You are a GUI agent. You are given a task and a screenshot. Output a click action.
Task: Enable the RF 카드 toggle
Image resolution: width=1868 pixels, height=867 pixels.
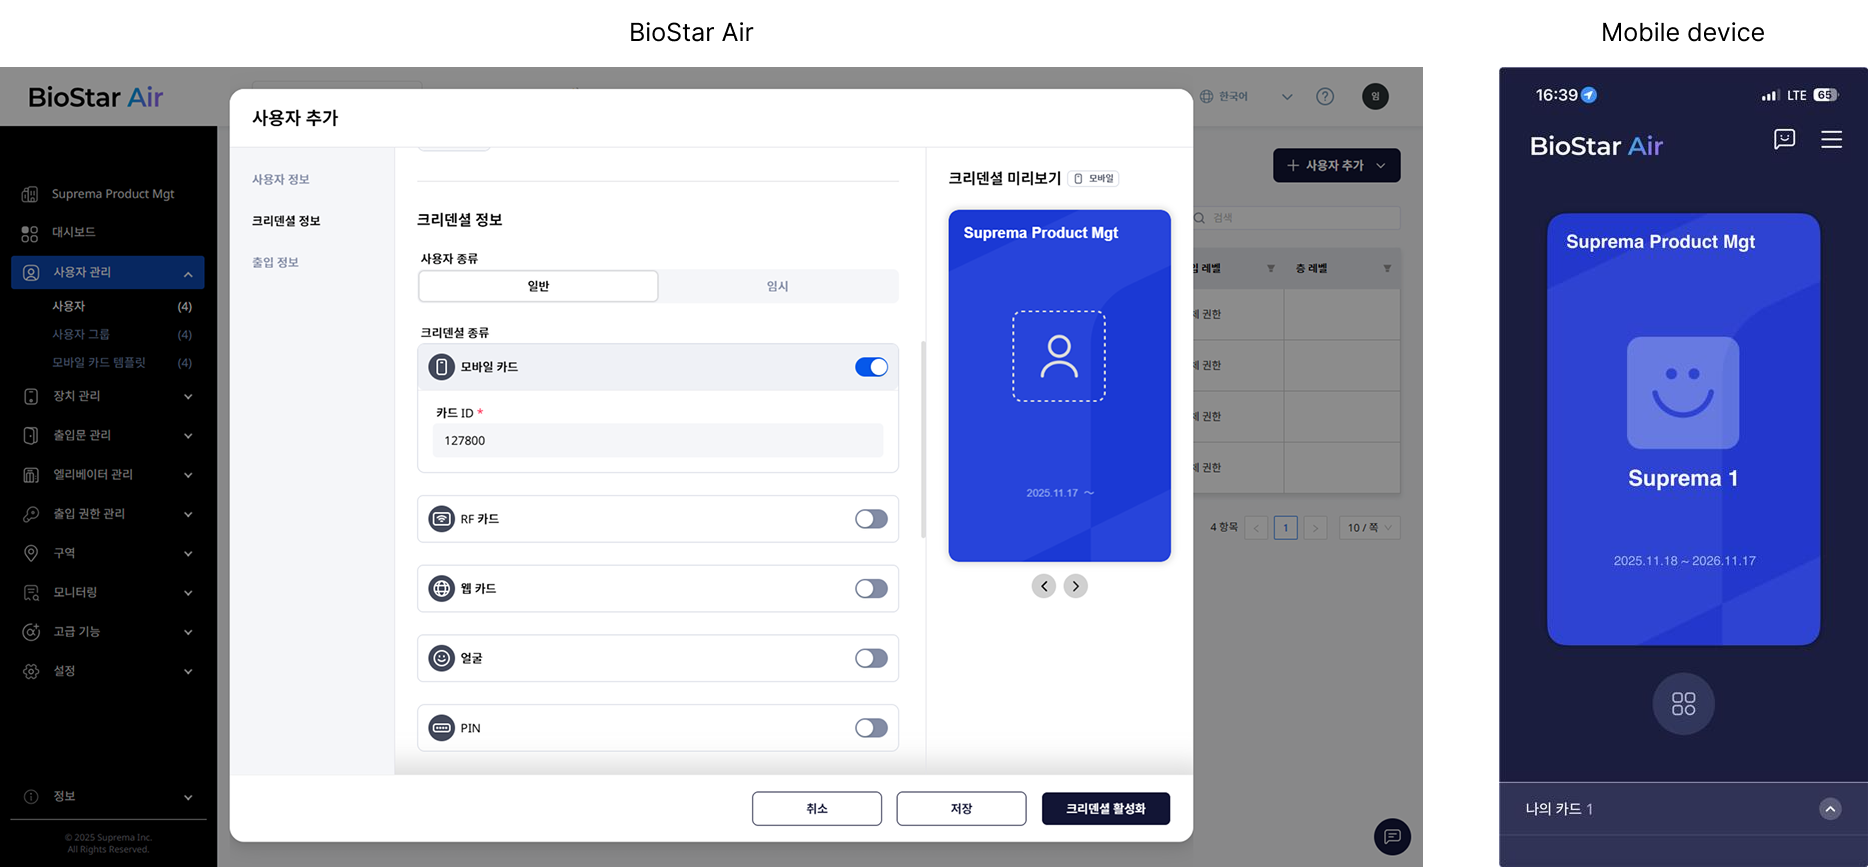pyautogui.click(x=870, y=519)
